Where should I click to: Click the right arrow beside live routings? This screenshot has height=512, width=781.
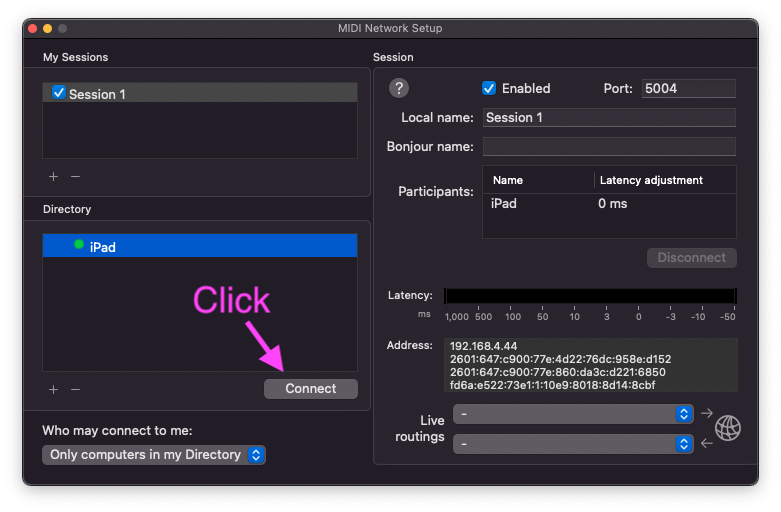coord(707,413)
